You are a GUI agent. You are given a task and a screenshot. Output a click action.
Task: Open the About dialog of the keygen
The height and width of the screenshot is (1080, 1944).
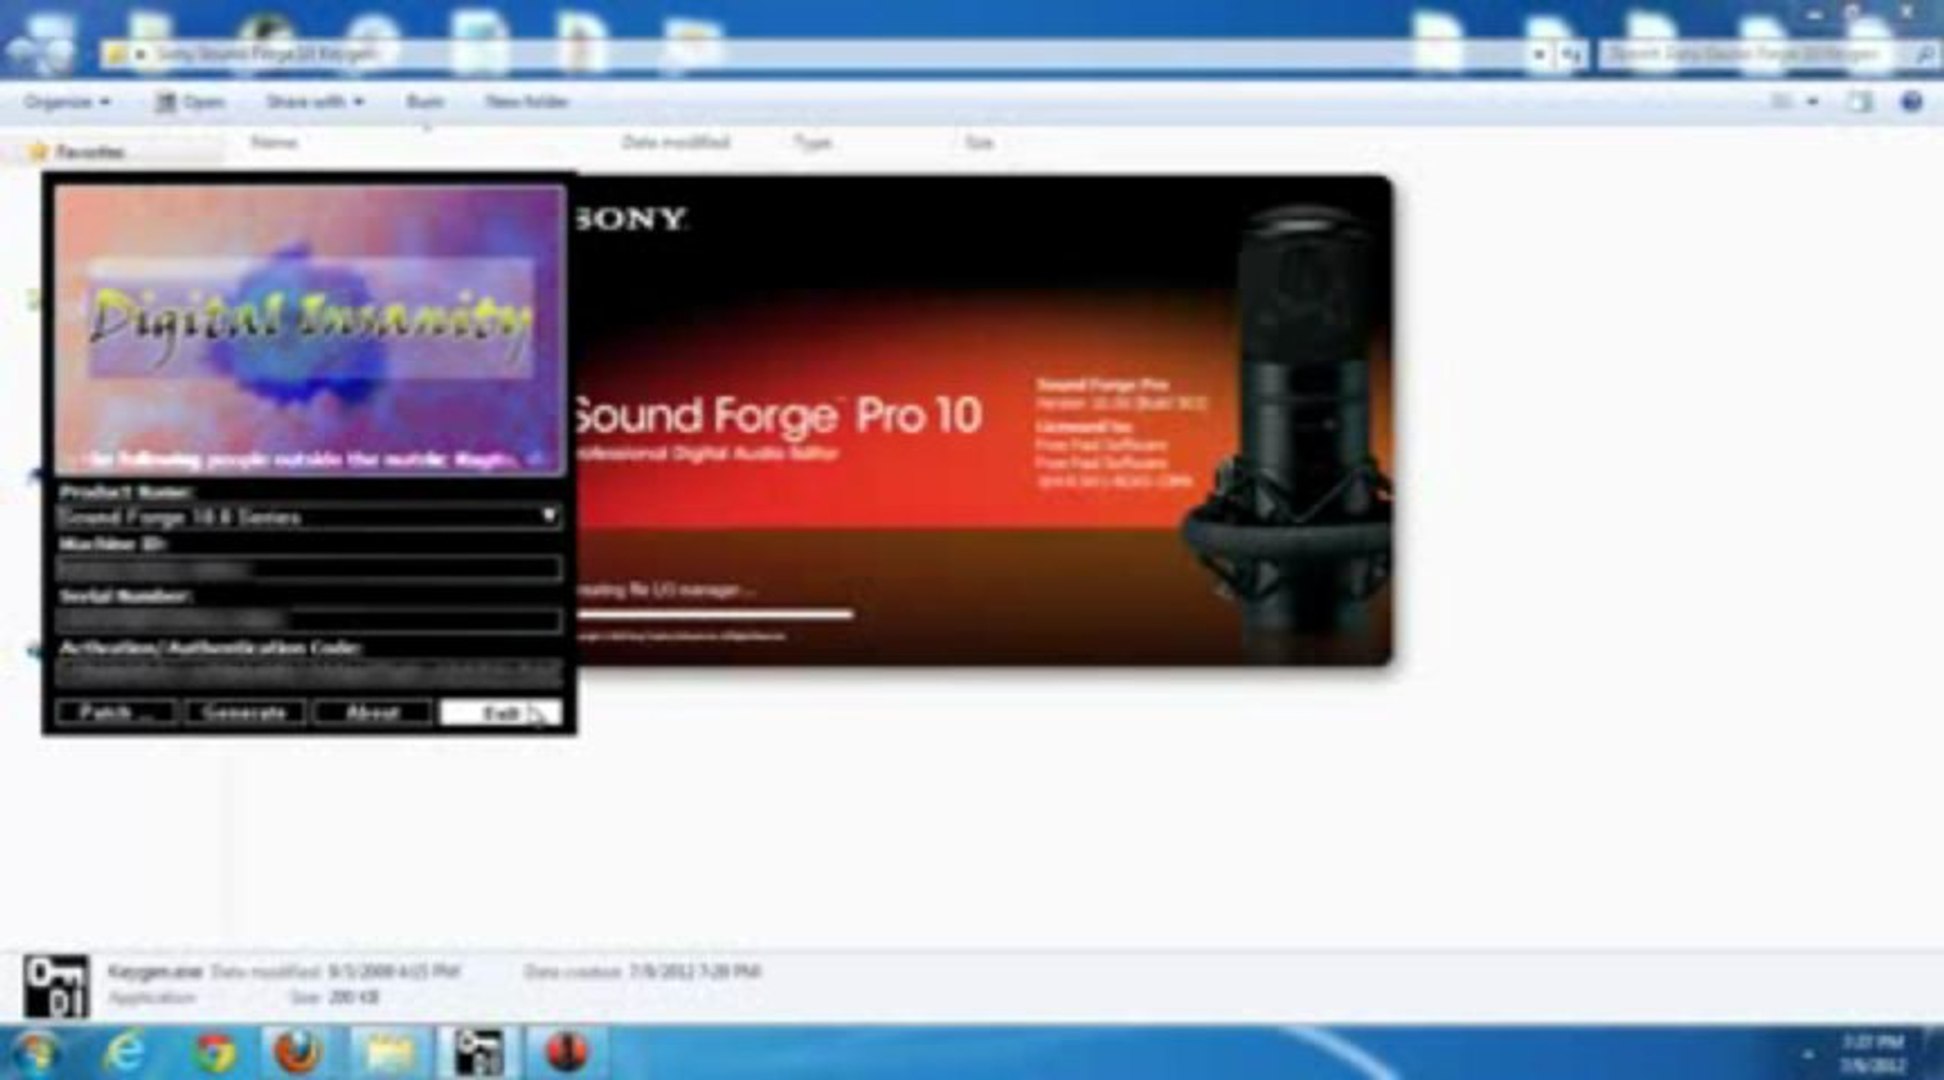pos(371,712)
